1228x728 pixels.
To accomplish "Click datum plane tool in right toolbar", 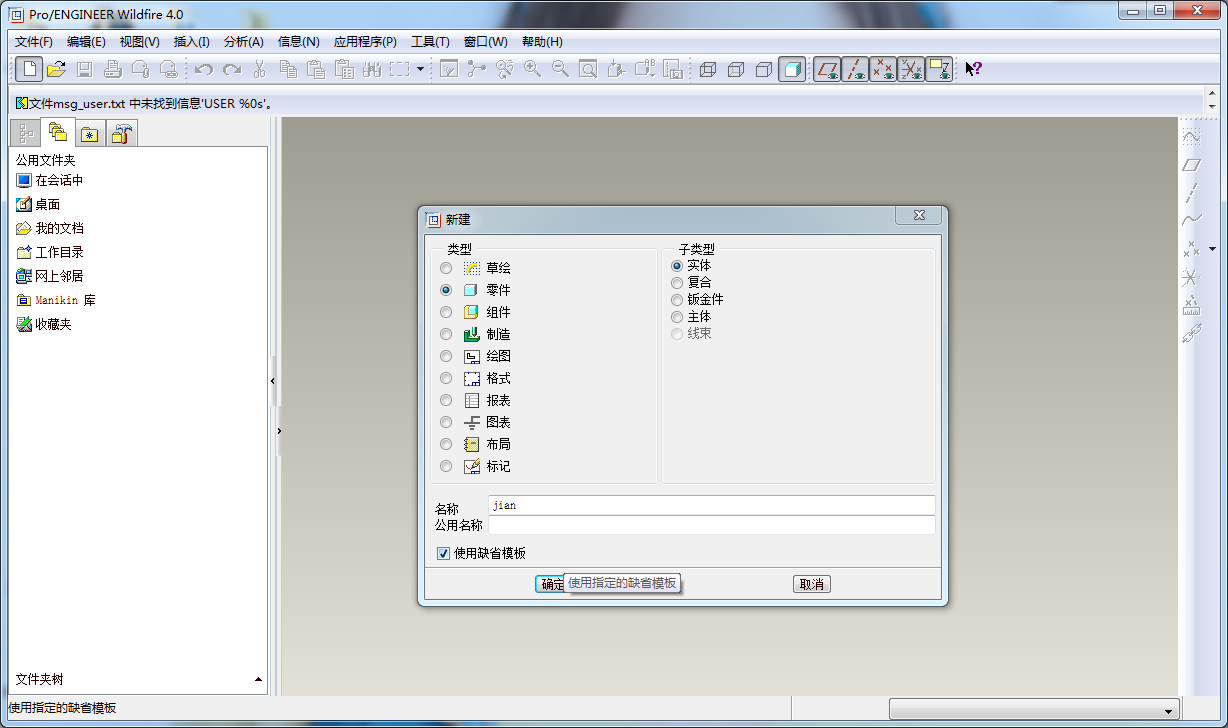I will pos(1190,165).
